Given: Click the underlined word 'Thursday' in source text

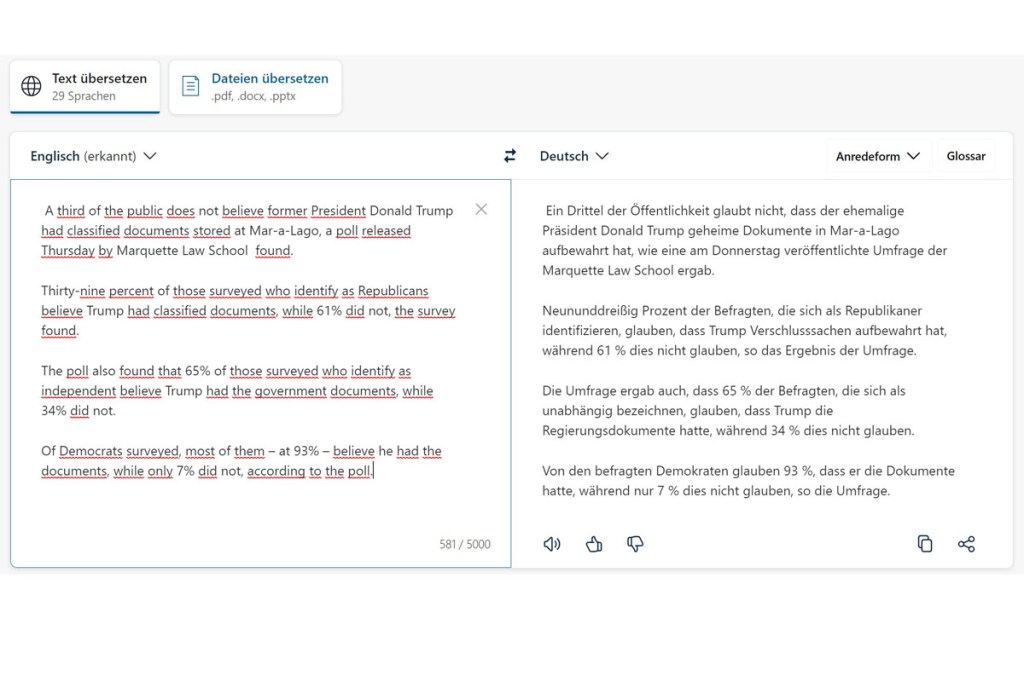Looking at the screenshot, I should pos(68,251).
